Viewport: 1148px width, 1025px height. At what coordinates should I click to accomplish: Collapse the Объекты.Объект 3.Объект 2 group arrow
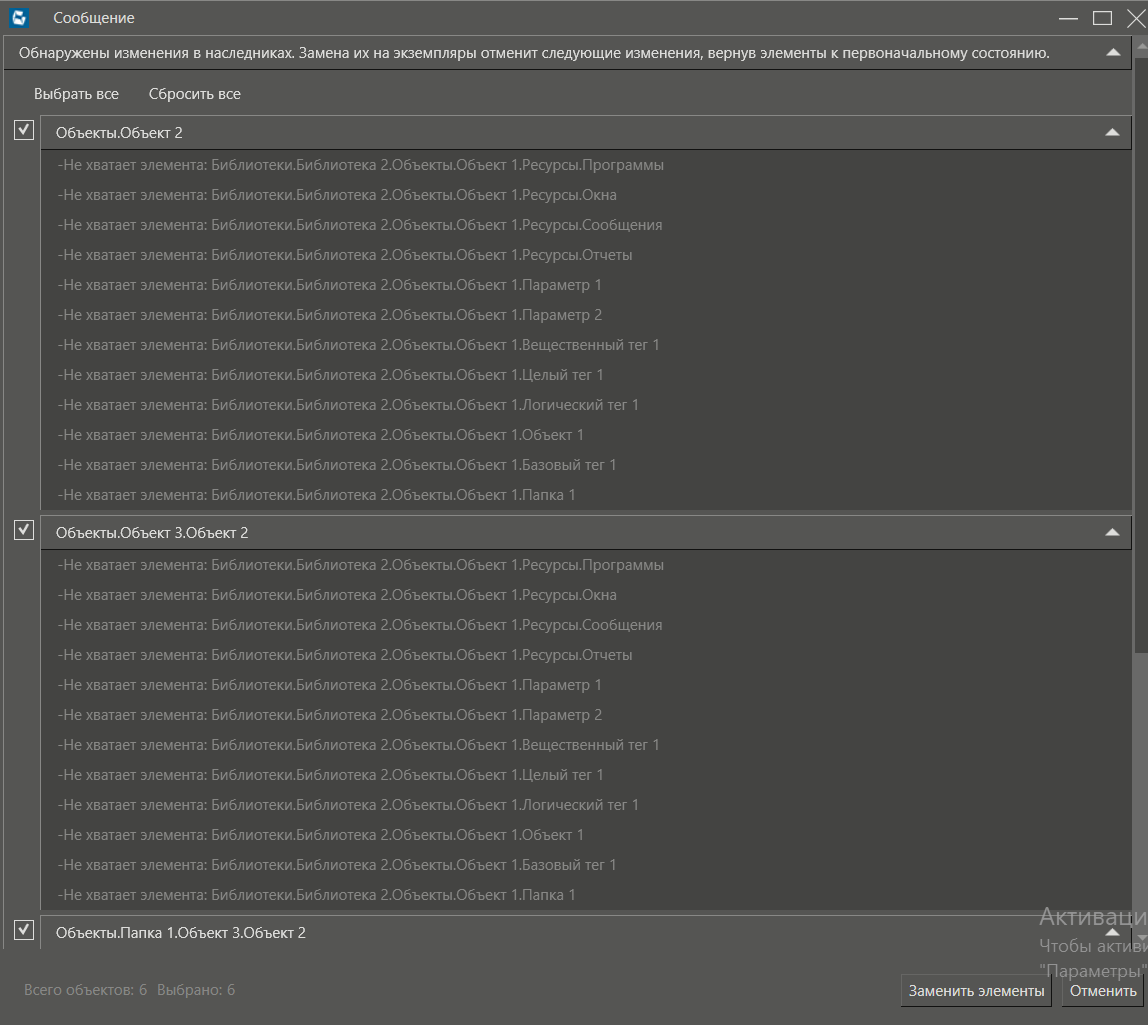click(x=1111, y=532)
